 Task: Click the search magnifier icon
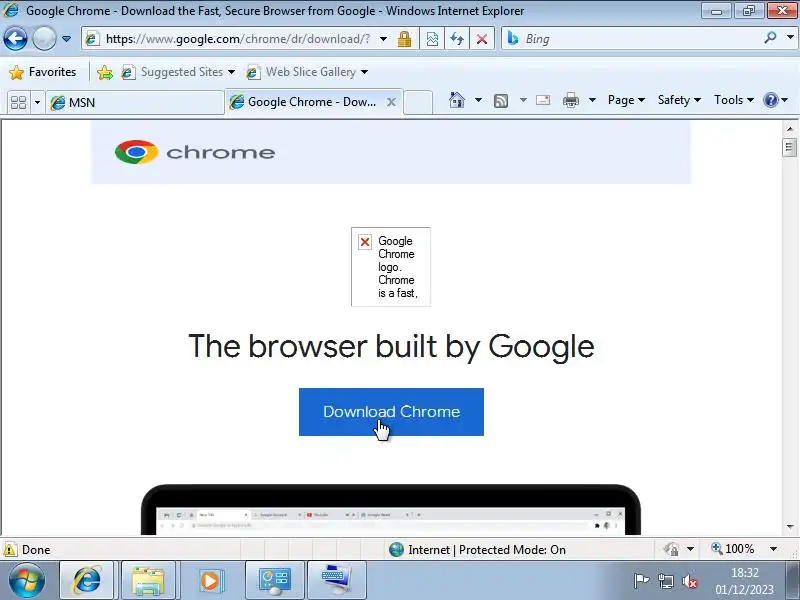click(770, 38)
